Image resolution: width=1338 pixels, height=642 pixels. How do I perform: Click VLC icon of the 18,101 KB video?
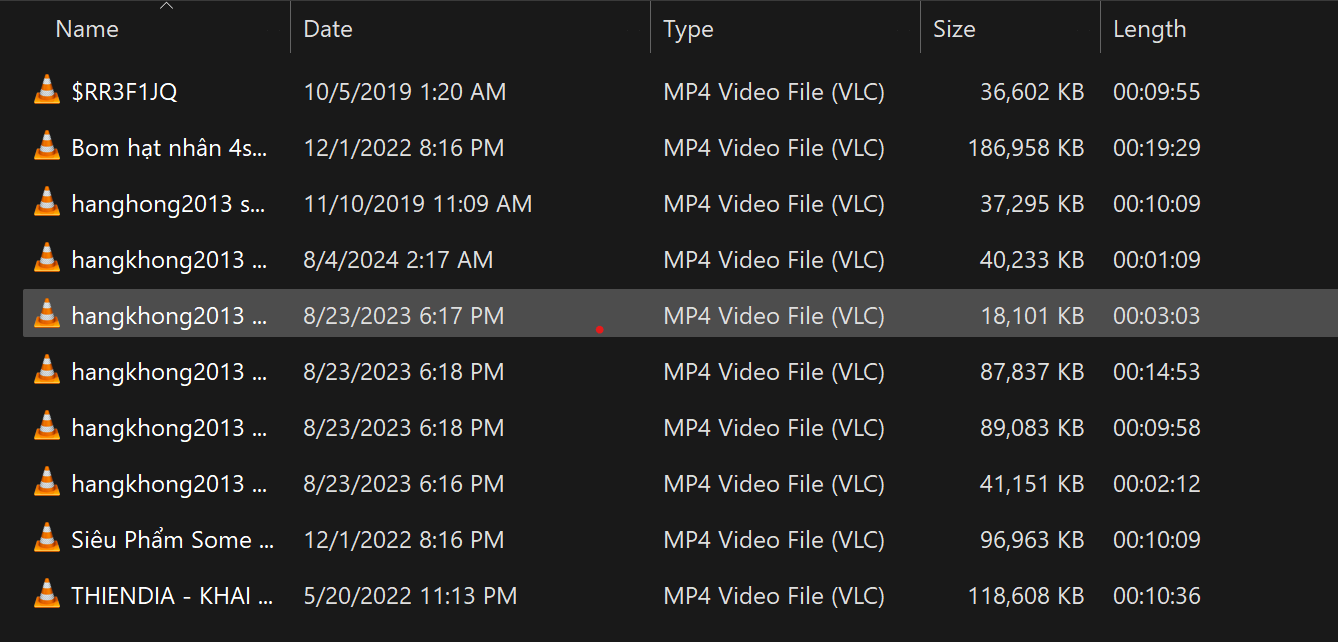tap(46, 315)
